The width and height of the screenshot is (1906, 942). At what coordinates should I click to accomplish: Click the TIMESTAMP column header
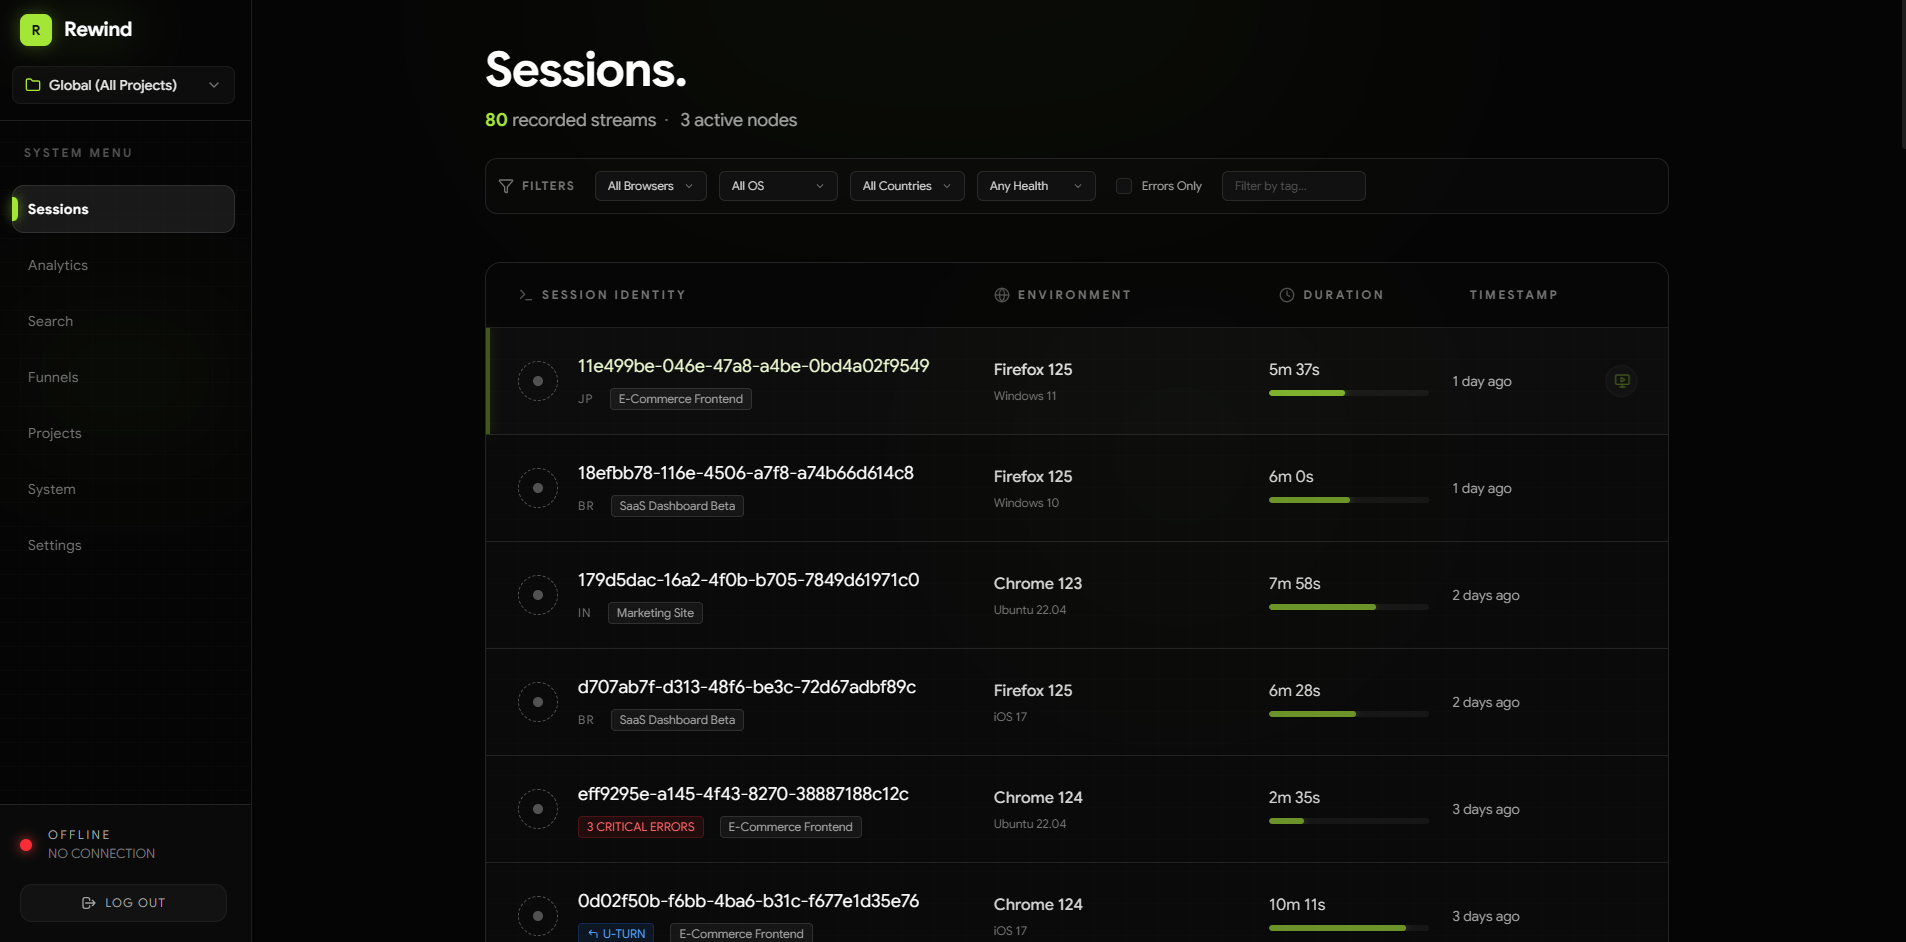[x=1514, y=295]
